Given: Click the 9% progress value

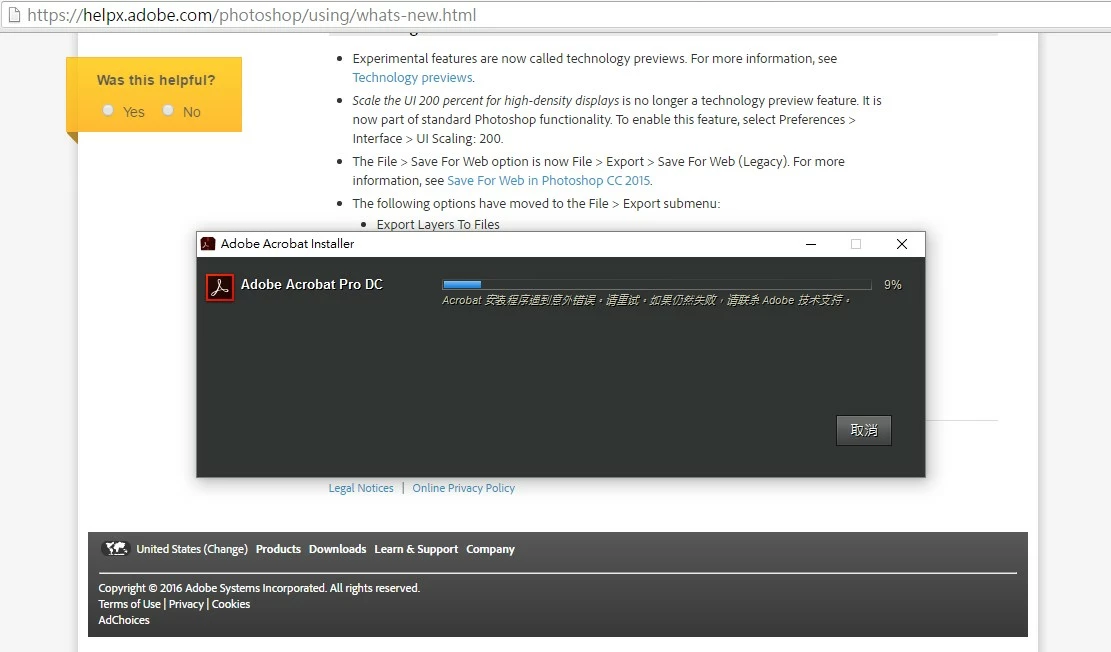Looking at the screenshot, I should click(x=893, y=285).
